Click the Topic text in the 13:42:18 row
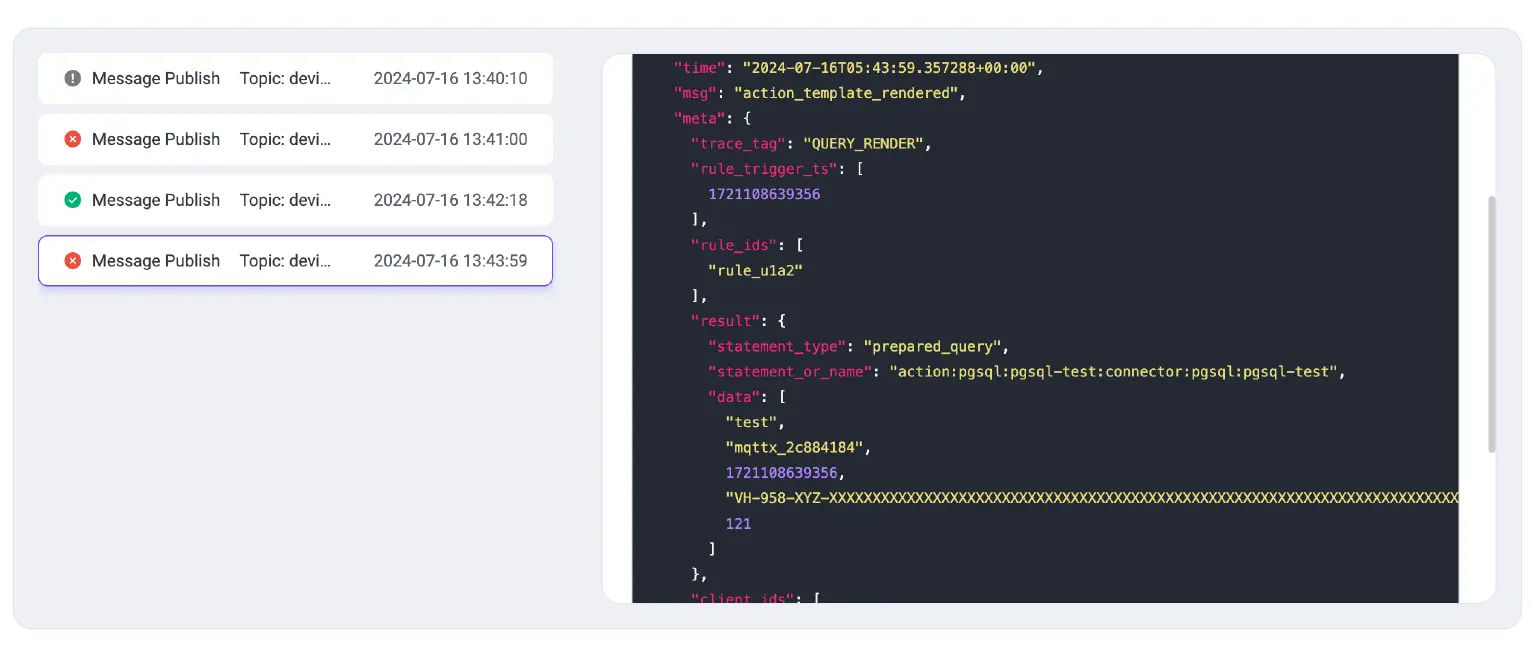The width and height of the screenshot is (1536, 645). point(285,200)
